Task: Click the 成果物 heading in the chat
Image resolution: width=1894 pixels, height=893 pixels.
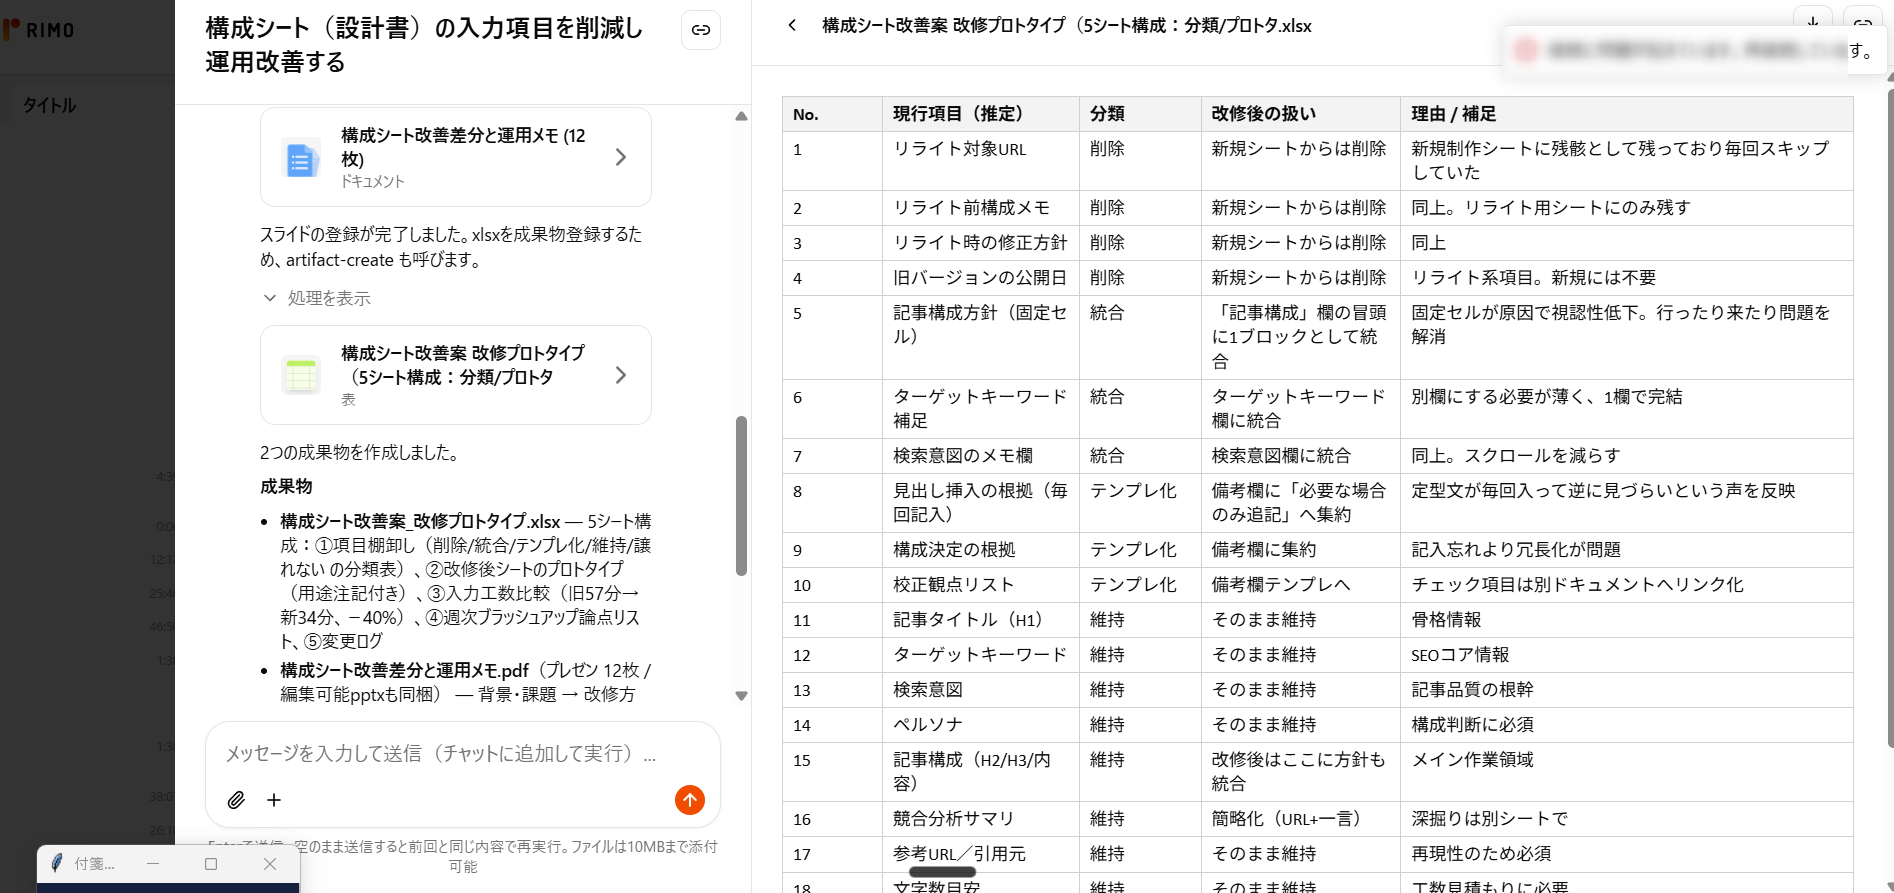Action: (286, 487)
